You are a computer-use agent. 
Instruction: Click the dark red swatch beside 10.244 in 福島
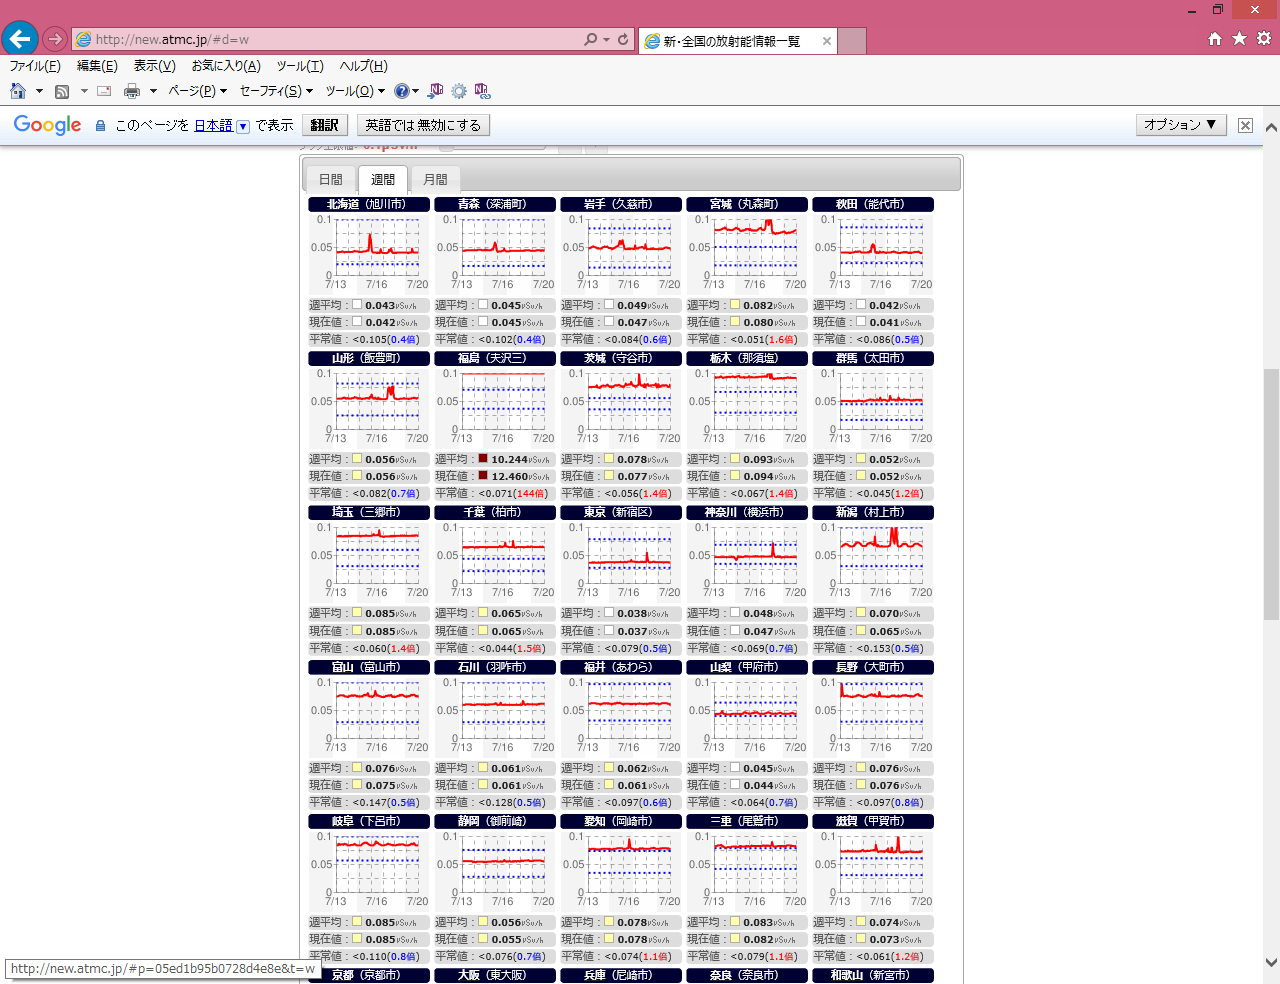click(483, 459)
